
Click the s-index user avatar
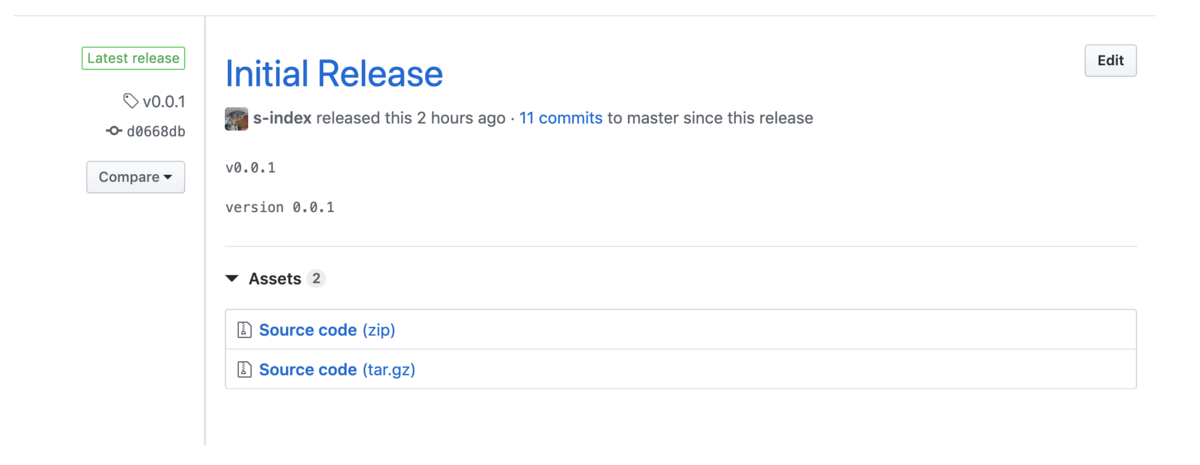pos(236,119)
